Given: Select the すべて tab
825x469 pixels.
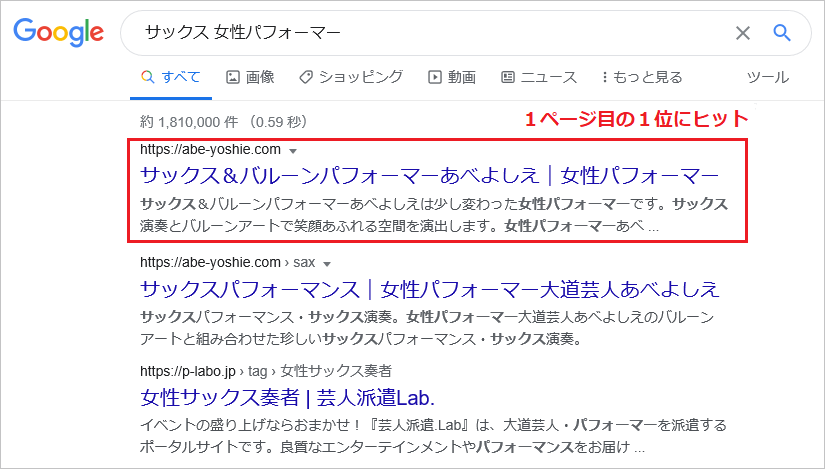Looking at the screenshot, I should pyautogui.click(x=171, y=77).
